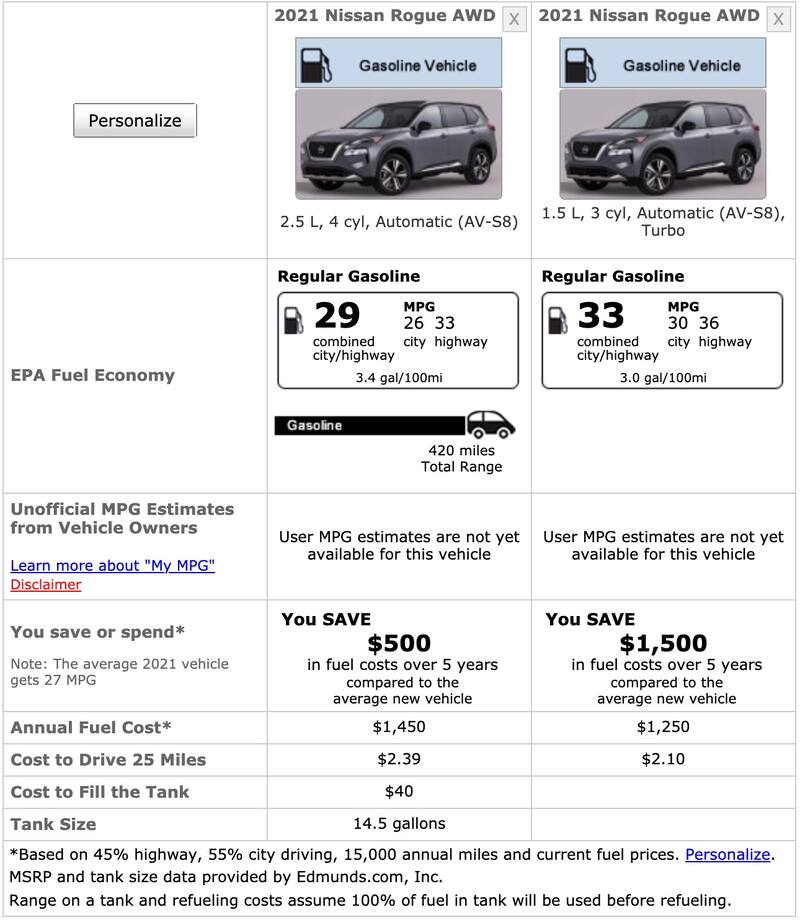This screenshot has height=920, width=800.
Task: Click gas pump icon for 1.5 L Turbo banner
Action: (576, 64)
